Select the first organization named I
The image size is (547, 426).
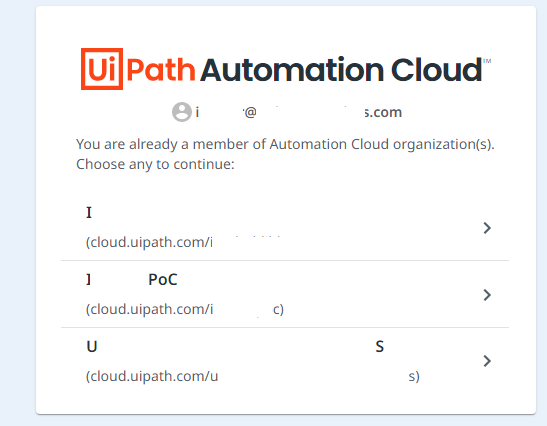pyautogui.click(x=89, y=212)
